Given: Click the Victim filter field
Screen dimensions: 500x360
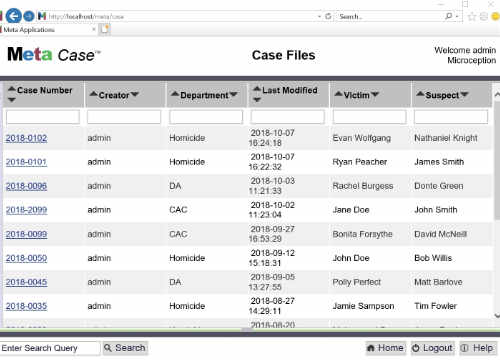Looking at the screenshot, I should [369, 117].
